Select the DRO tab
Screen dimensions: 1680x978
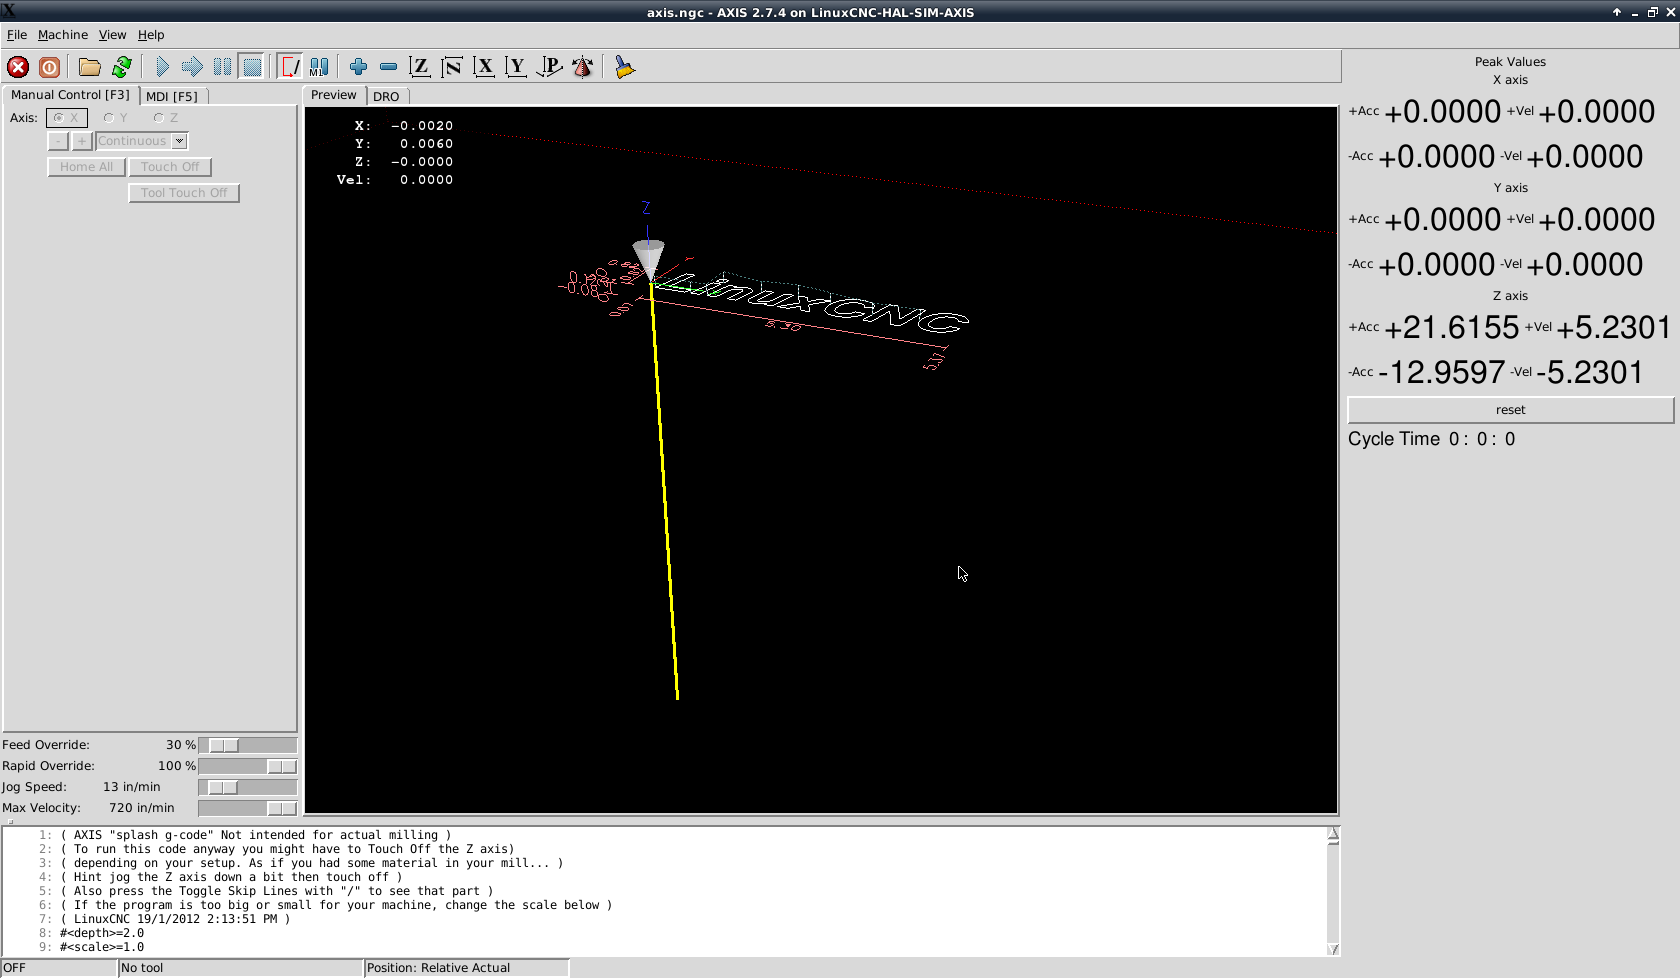[386, 97]
